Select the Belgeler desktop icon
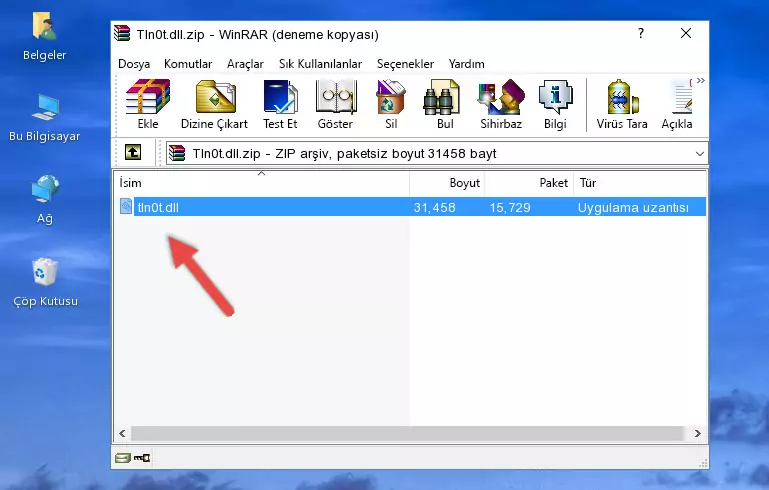This screenshot has width=769, height=490. pyautogui.click(x=45, y=37)
